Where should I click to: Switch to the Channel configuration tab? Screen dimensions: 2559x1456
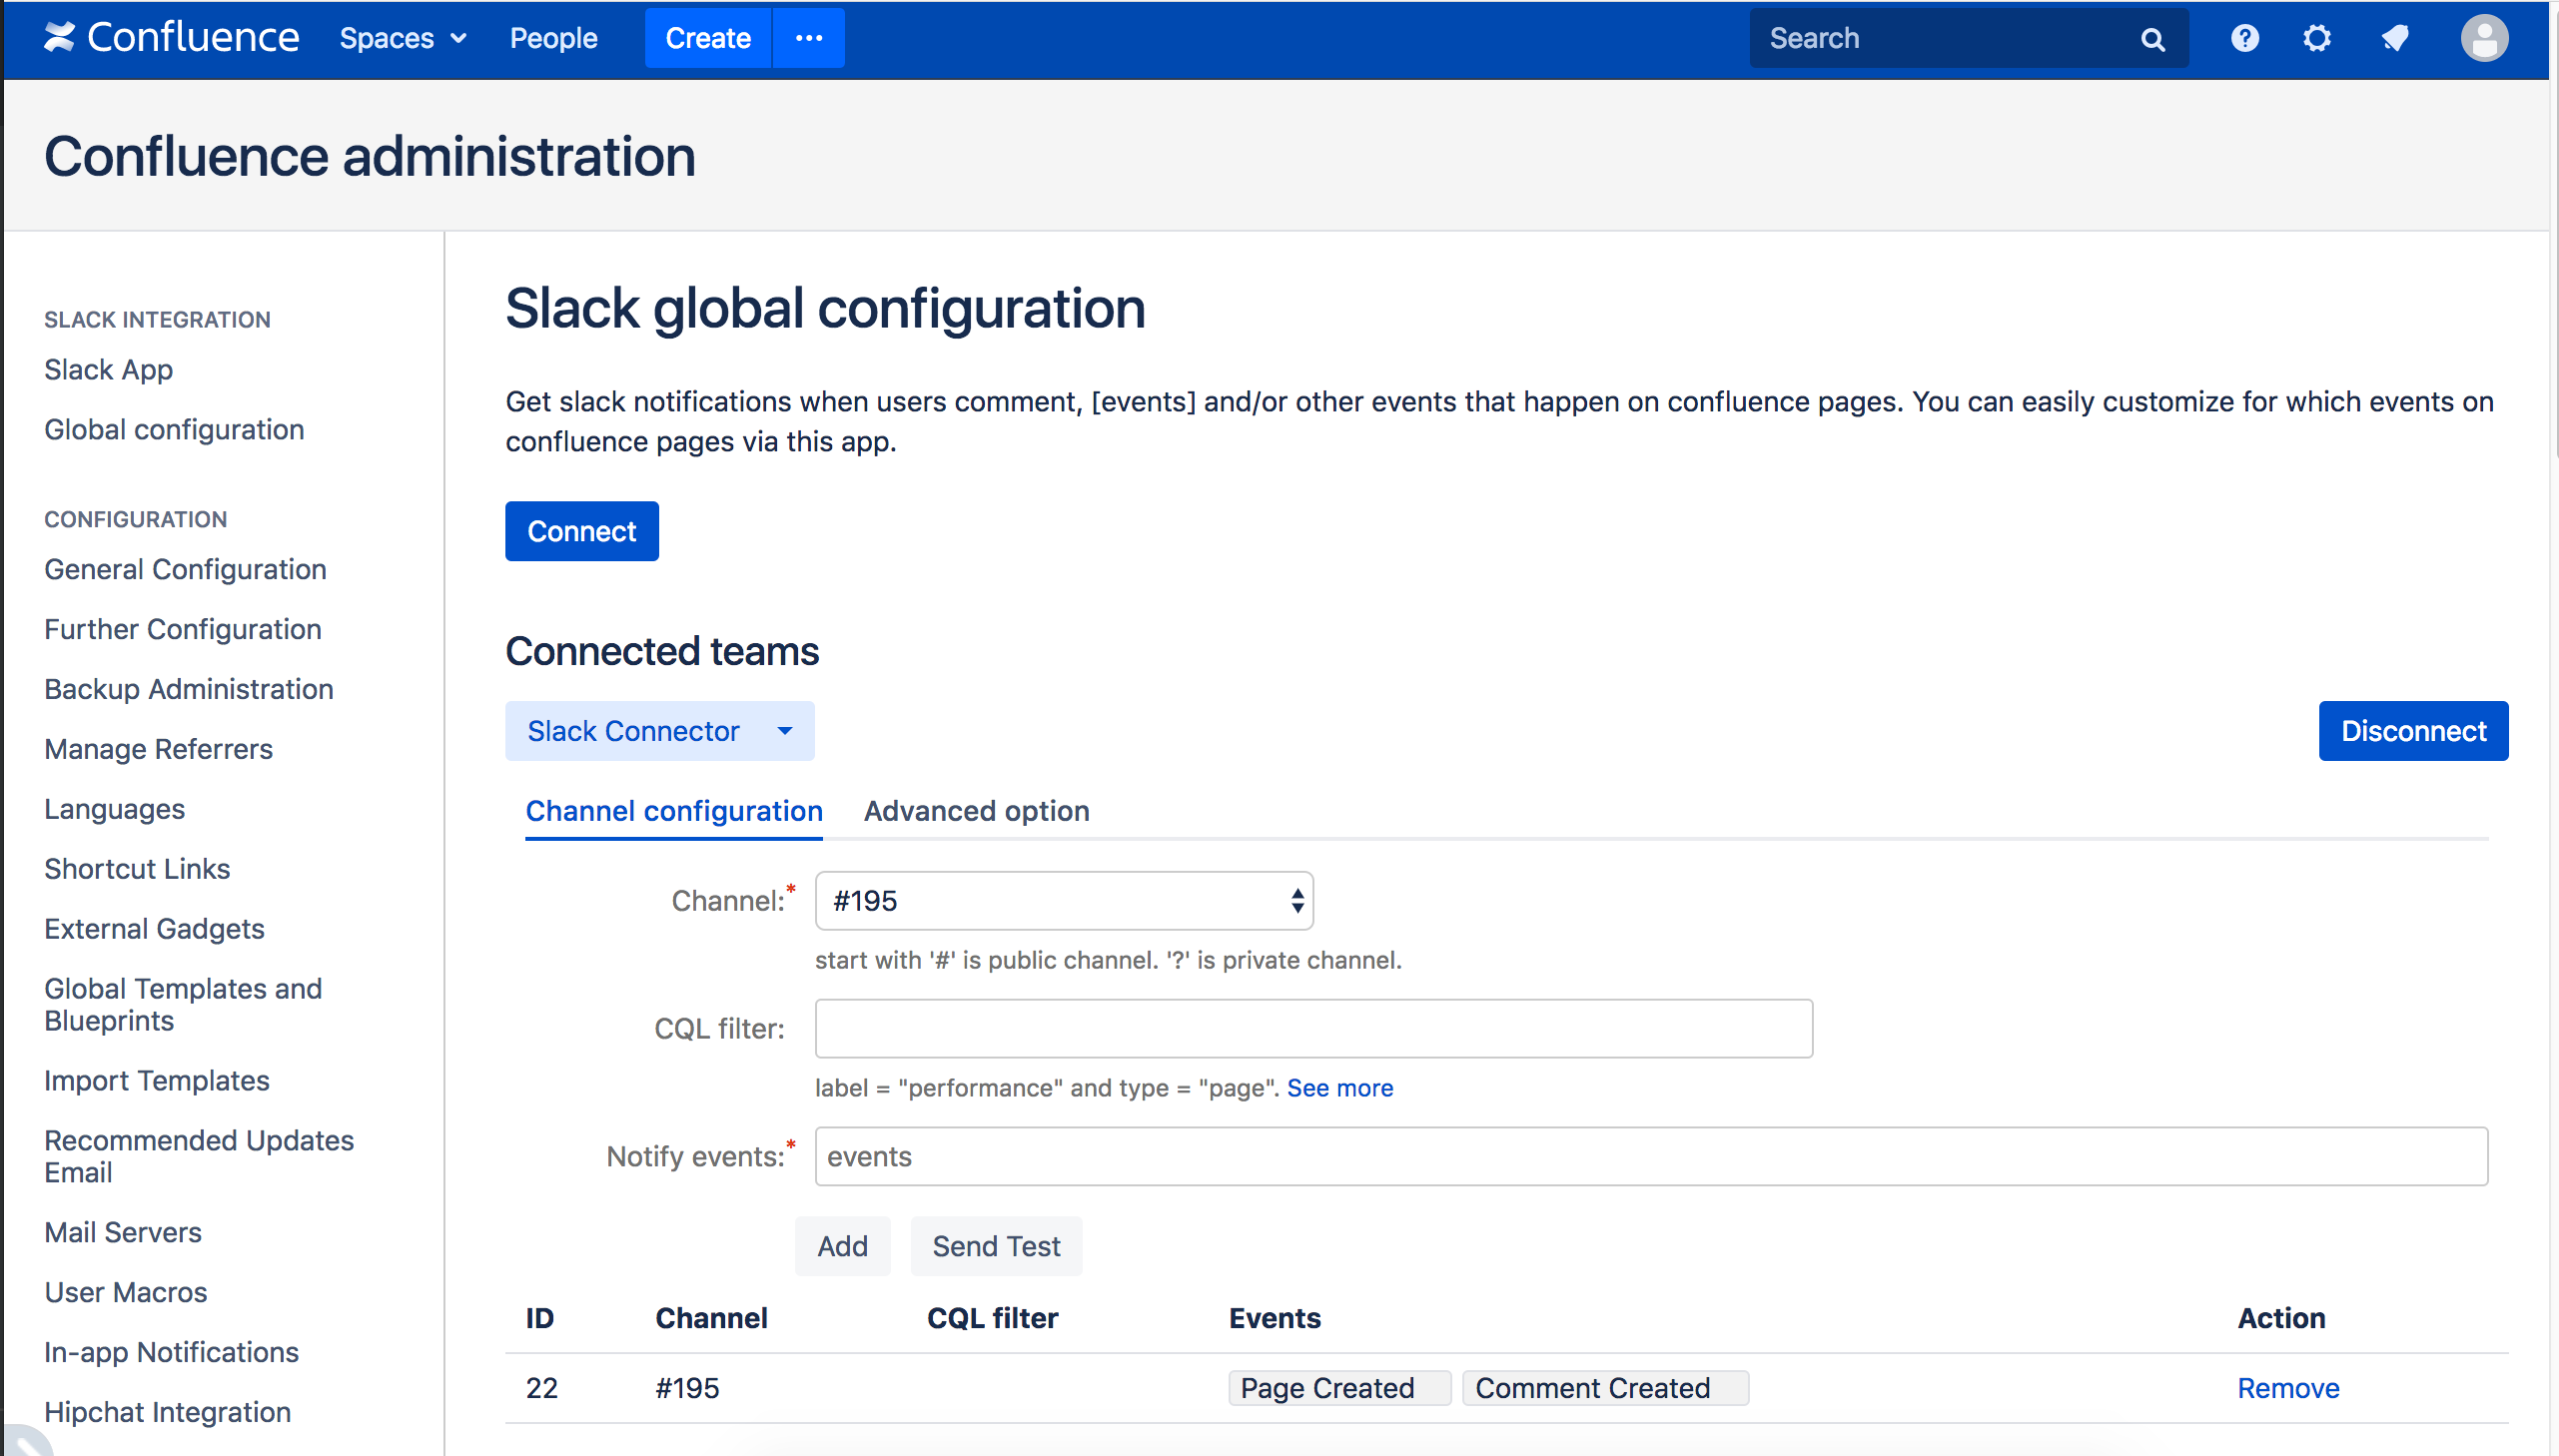[x=674, y=811]
